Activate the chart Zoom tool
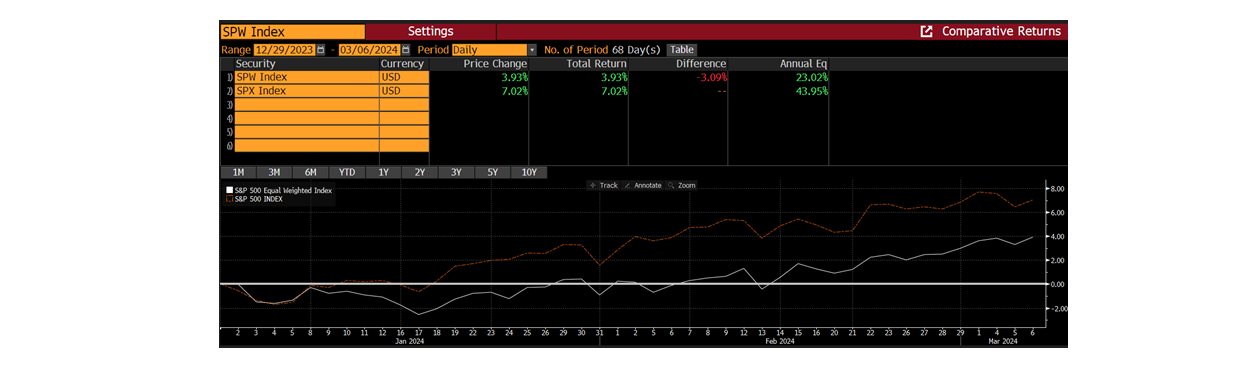 (x=682, y=185)
